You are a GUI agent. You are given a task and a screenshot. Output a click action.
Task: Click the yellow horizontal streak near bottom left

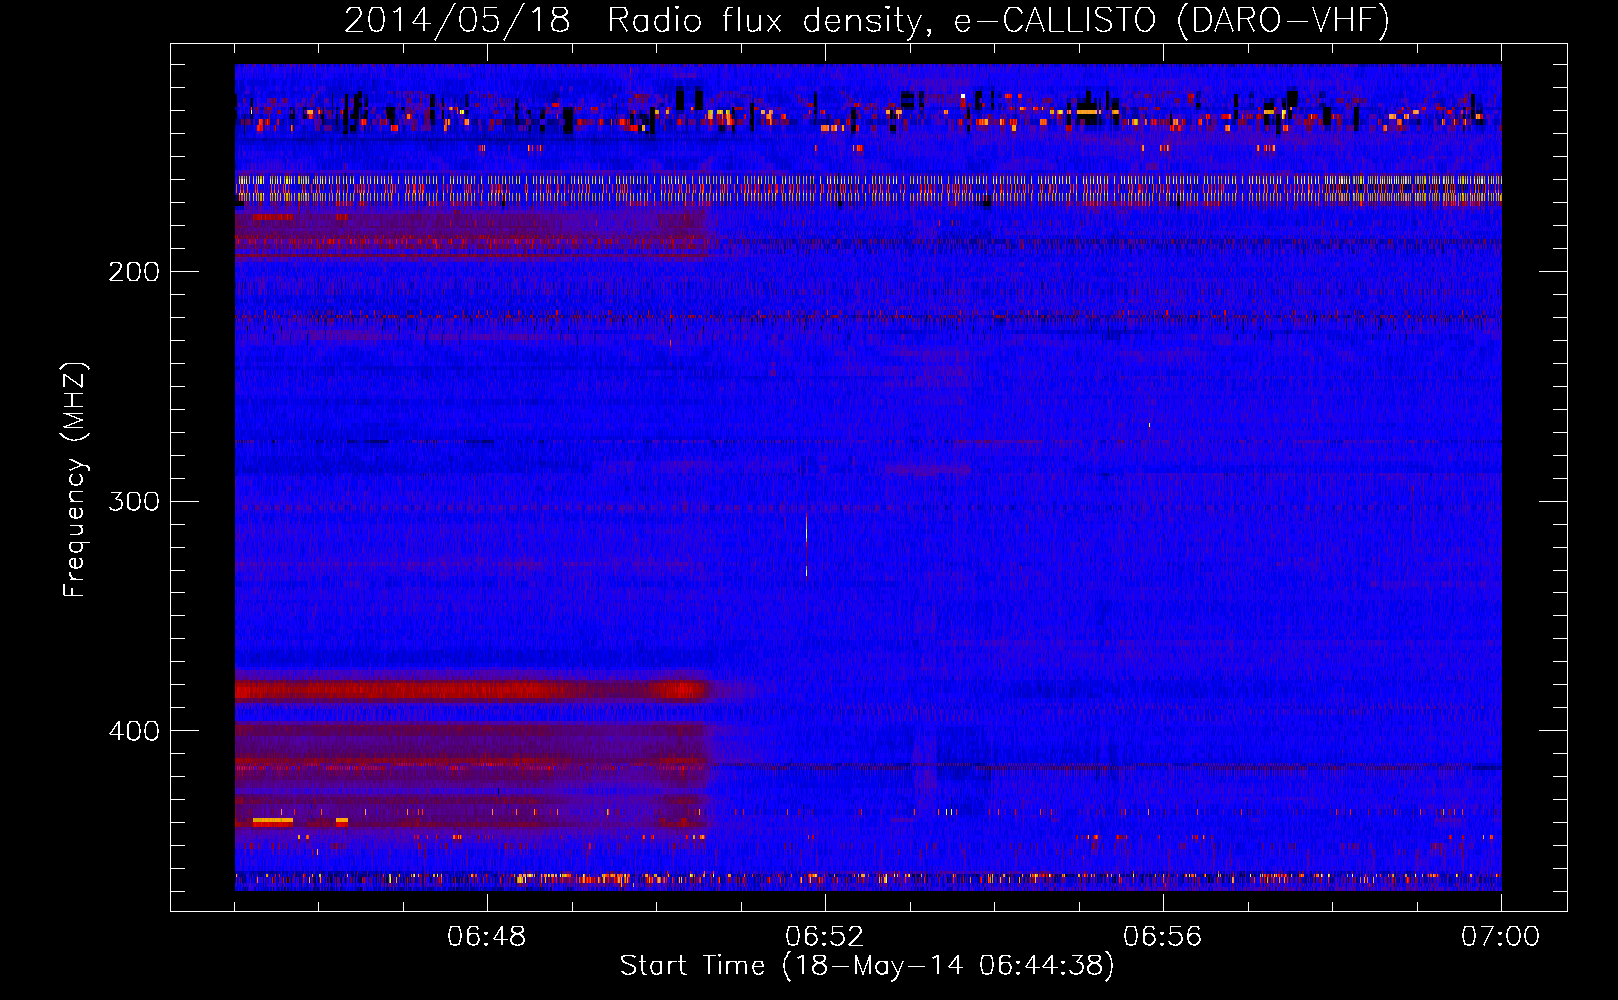click(x=273, y=821)
